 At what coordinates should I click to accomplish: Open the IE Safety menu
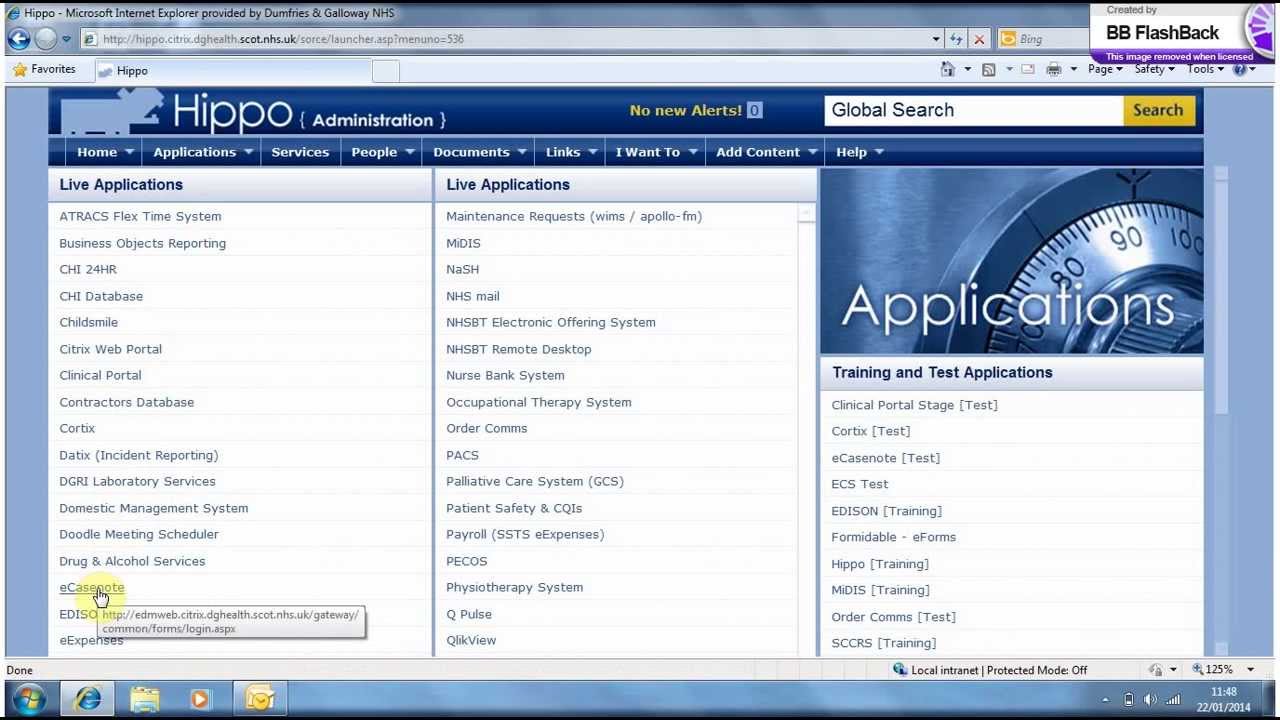pos(1154,69)
